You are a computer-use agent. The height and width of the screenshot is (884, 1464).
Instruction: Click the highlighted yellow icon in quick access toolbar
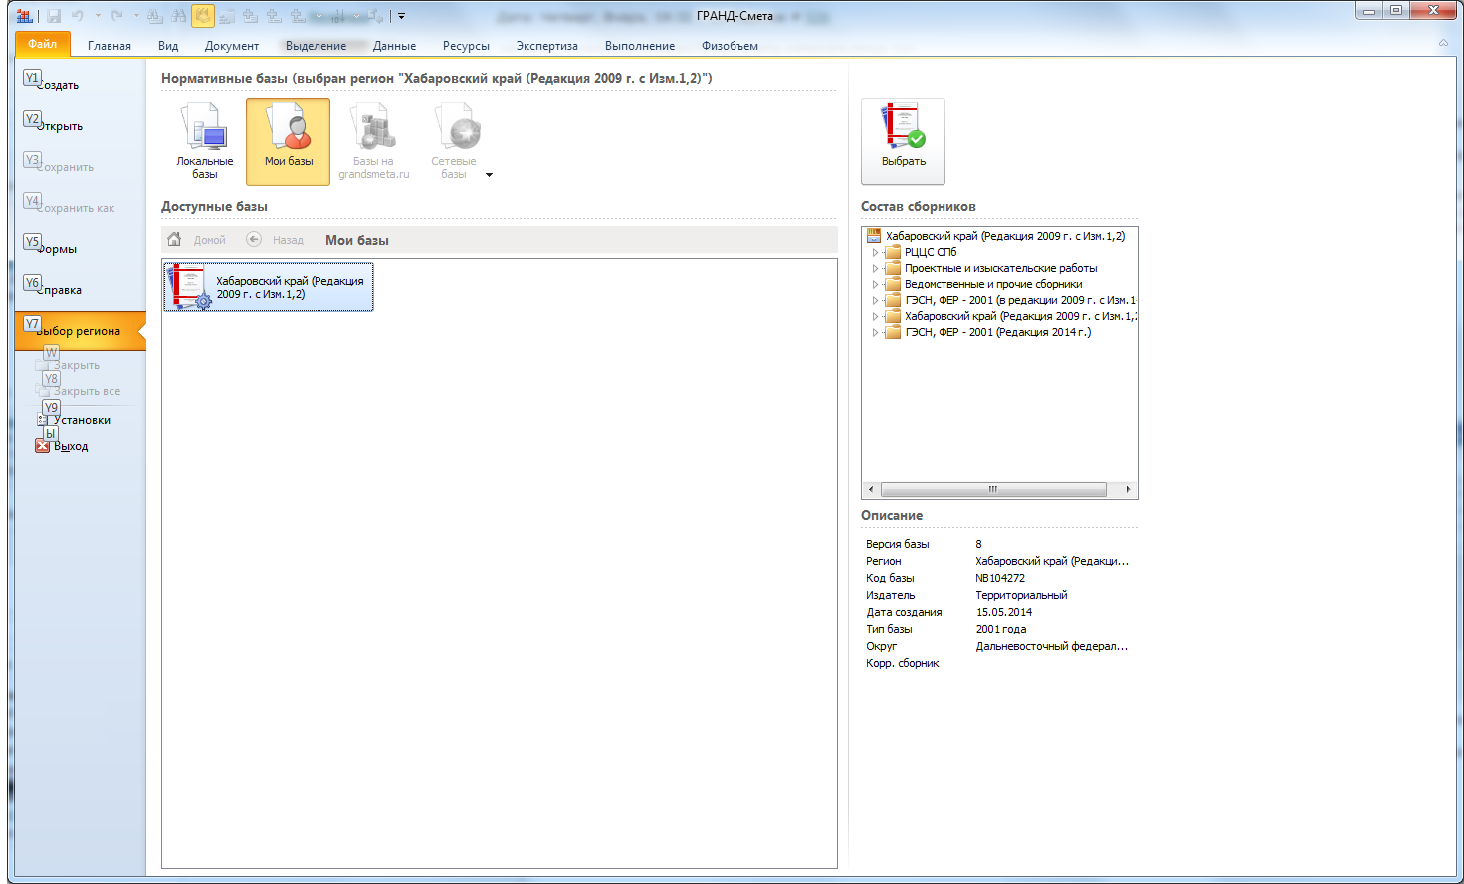(203, 16)
